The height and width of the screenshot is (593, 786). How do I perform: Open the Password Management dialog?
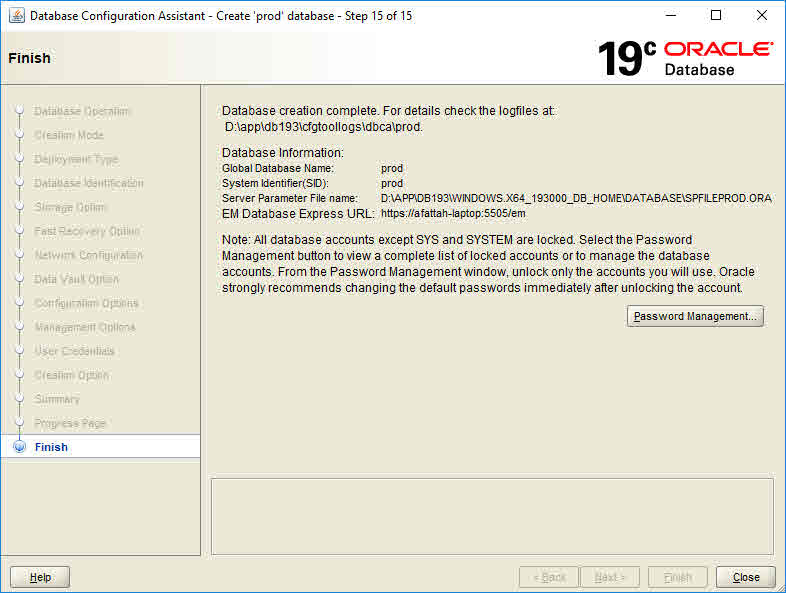coord(696,316)
